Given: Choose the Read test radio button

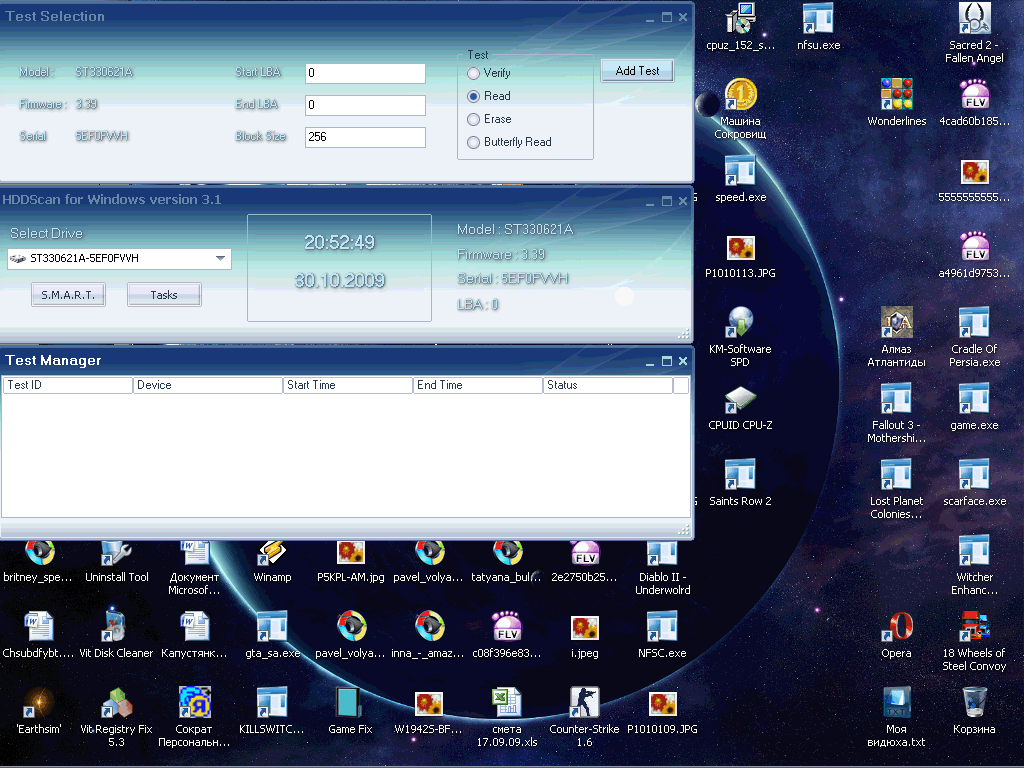Looking at the screenshot, I should [x=474, y=96].
